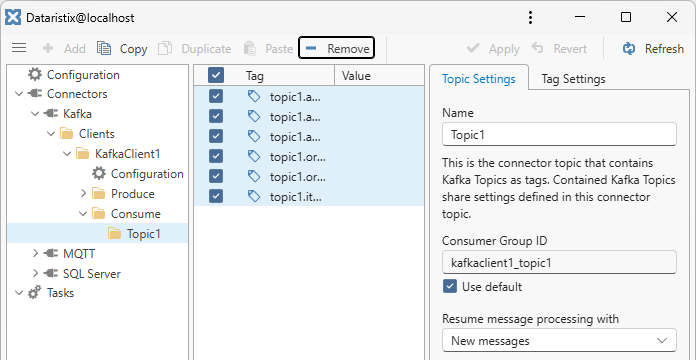Select the MQTT connector node
This screenshot has width=696, height=360.
(x=70, y=254)
